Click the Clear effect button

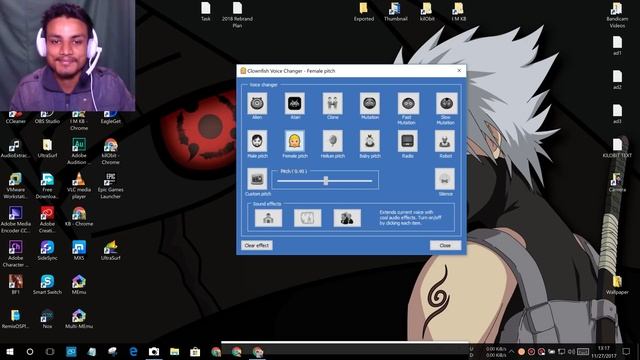click(257, 245)
